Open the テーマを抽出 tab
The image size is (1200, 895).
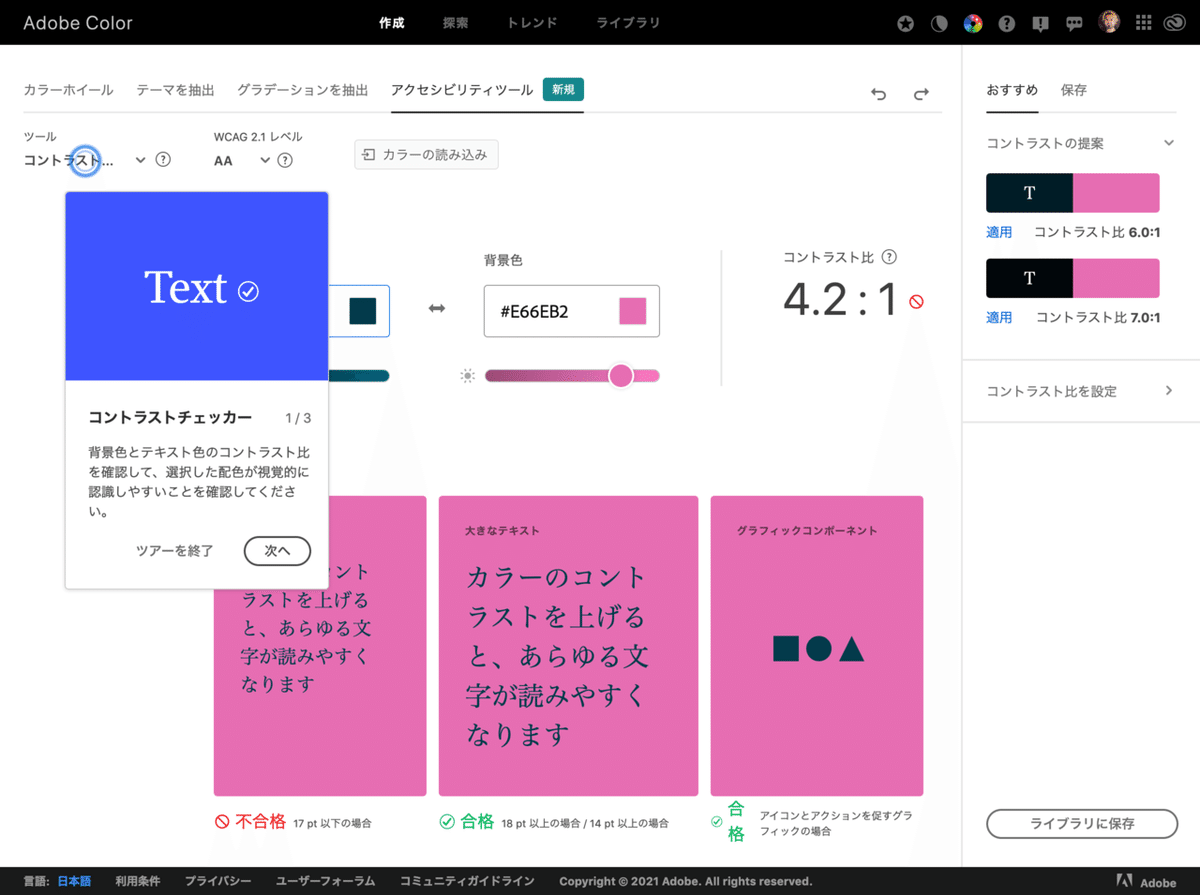click(x=175, y=90)
